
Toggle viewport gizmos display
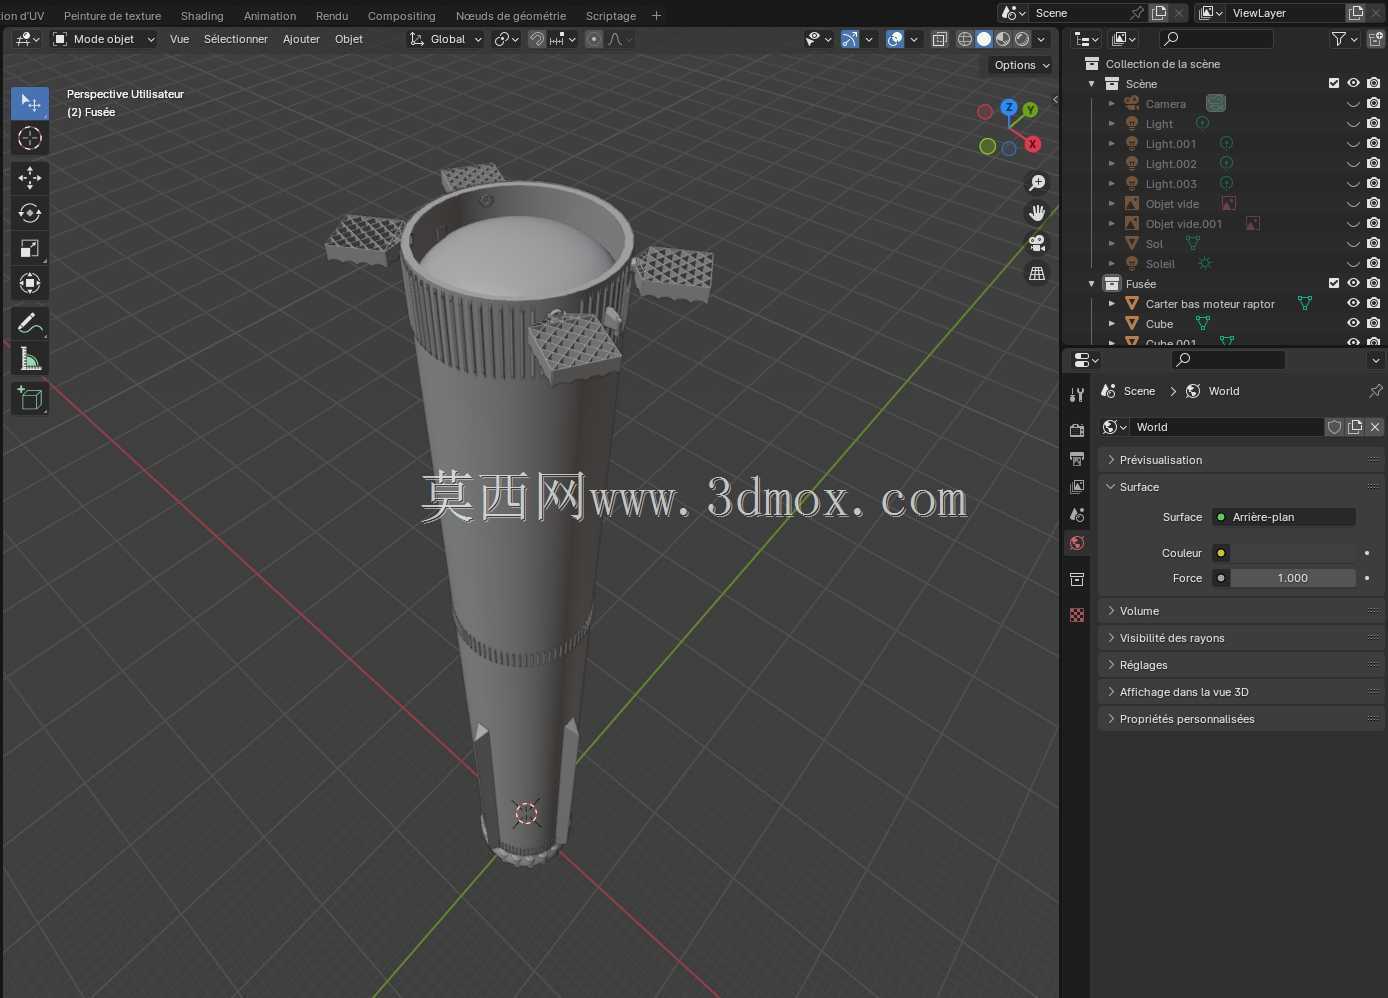(849, 39)
